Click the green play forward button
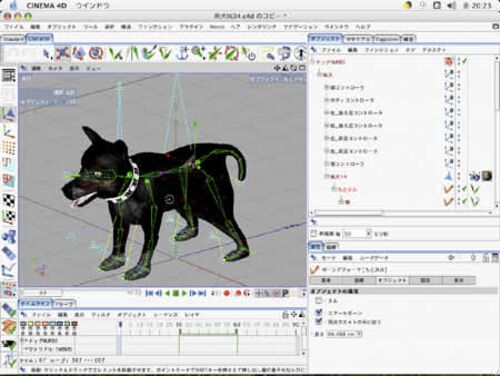500x376 pixels. click(184, 293)
